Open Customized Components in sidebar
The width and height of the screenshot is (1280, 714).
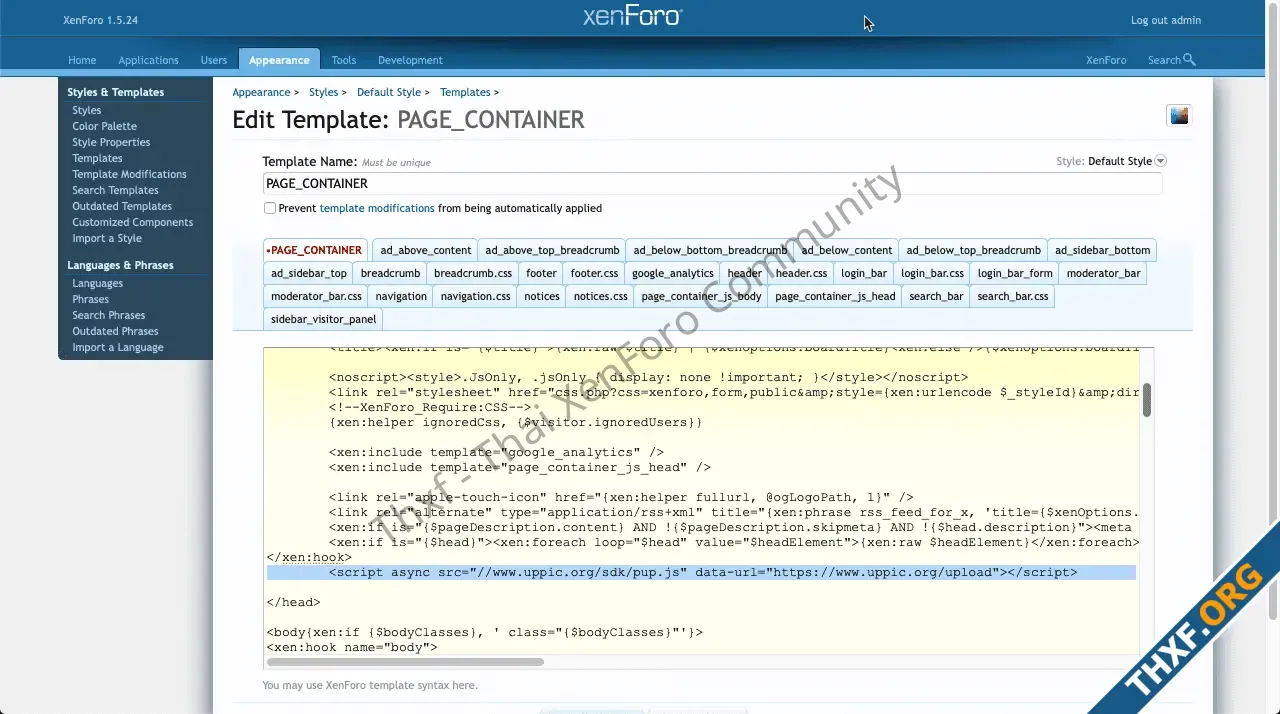132,222
